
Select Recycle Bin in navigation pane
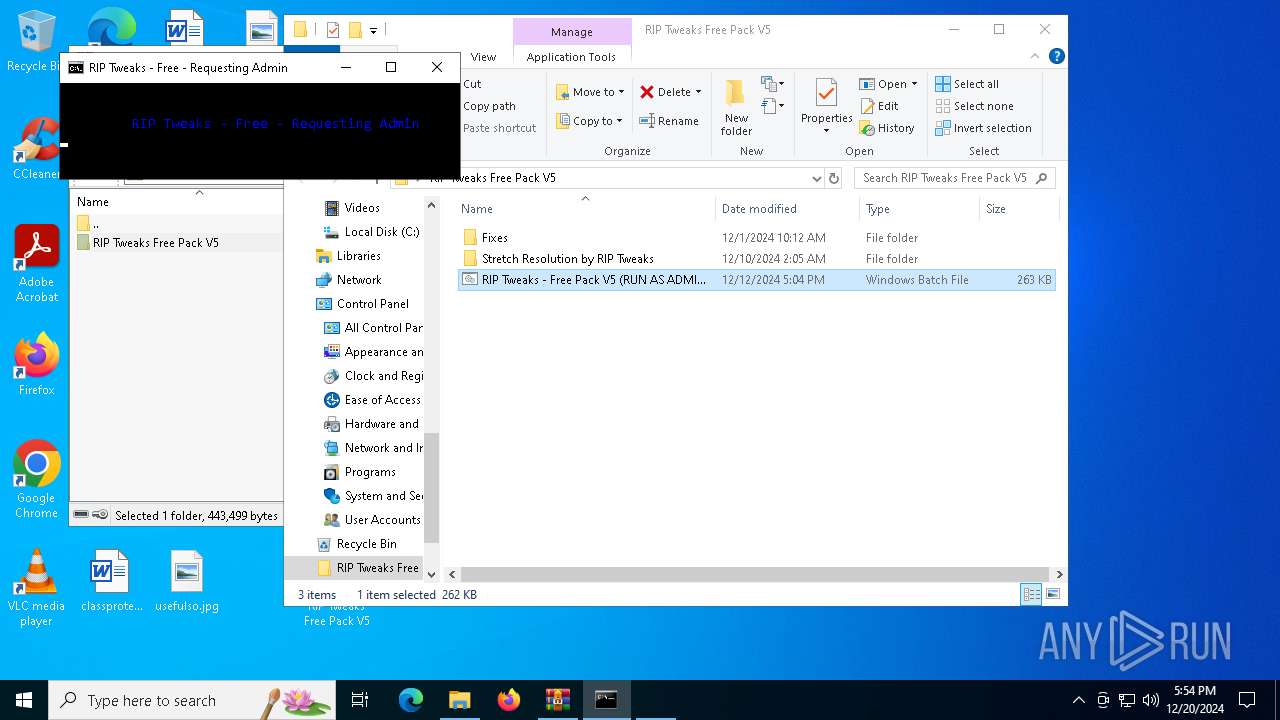pyautogui.click(x=366, y=544)
